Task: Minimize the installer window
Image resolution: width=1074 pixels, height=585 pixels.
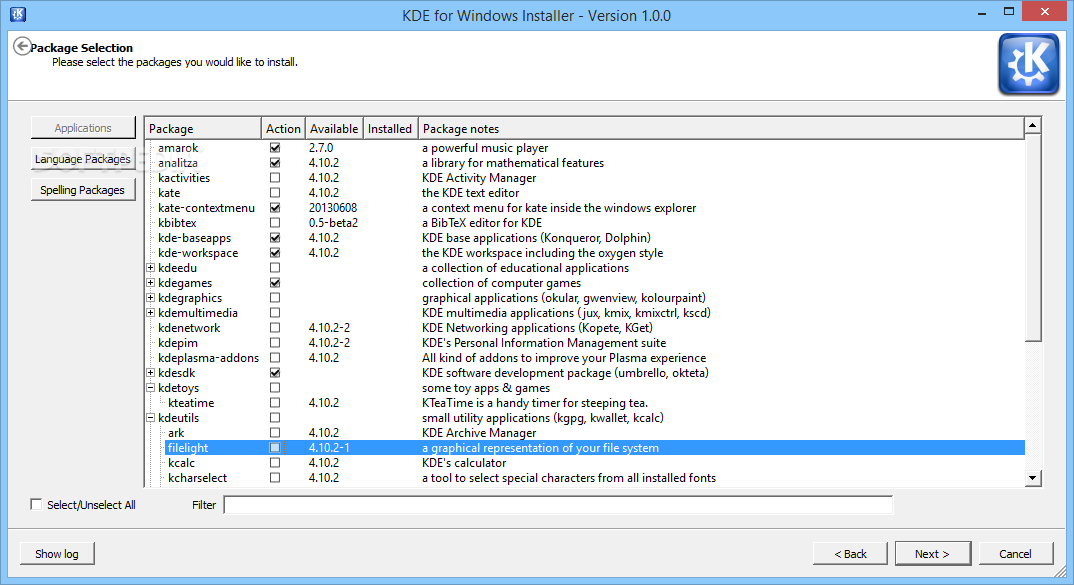Action: coord(982,12)
